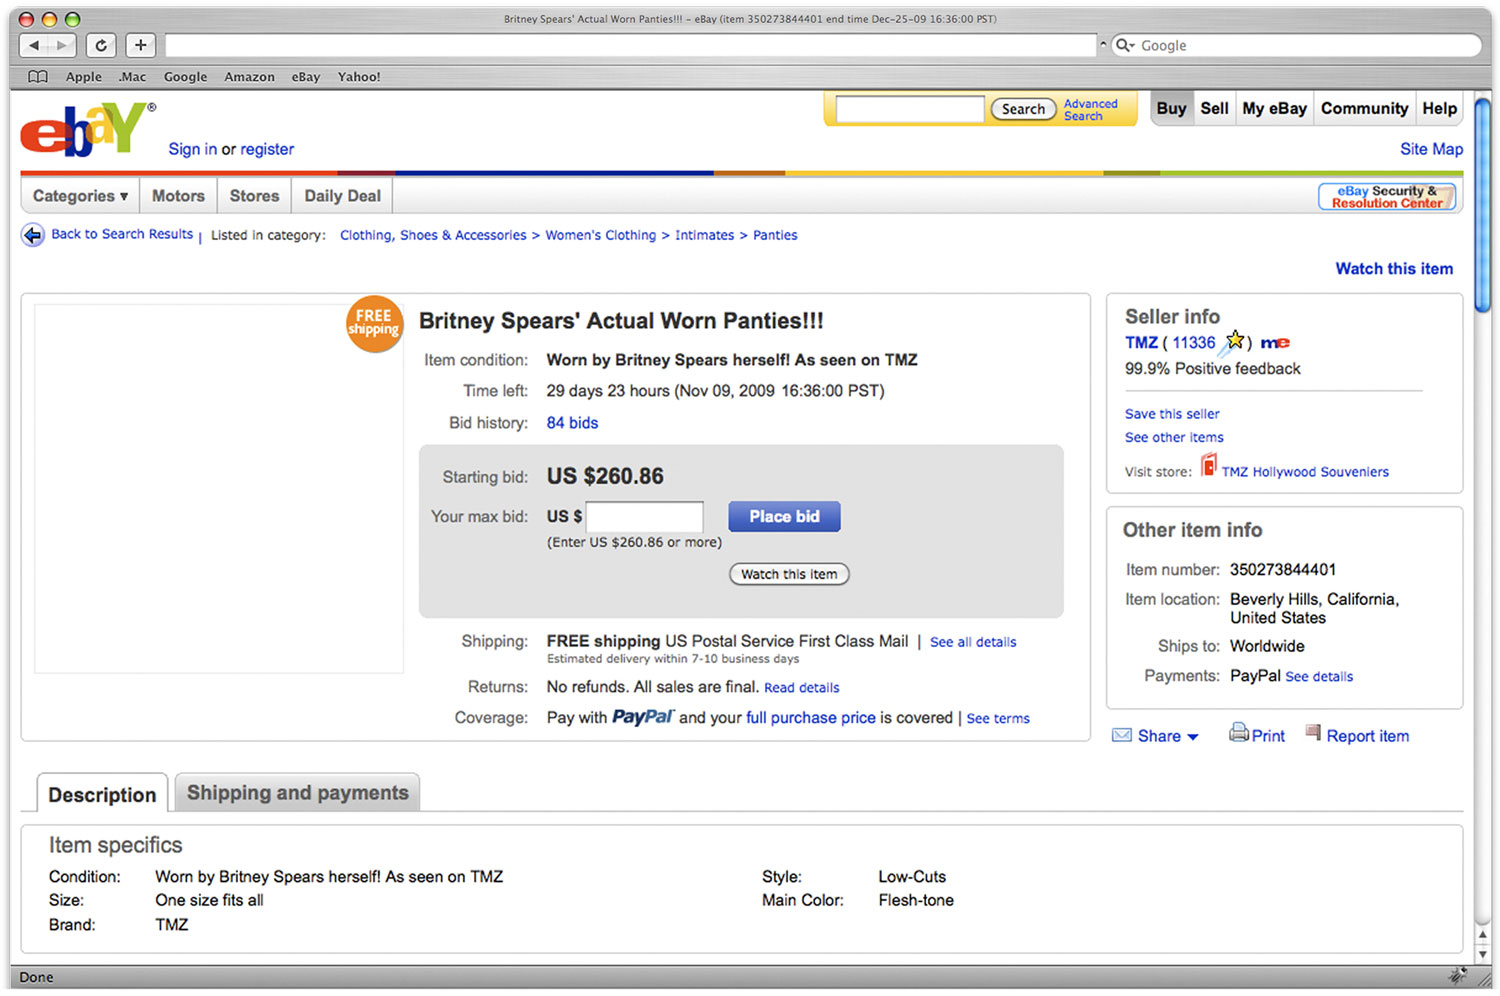Click the Watch this item pill button
1500x996 pixels.
pos(789,574)
